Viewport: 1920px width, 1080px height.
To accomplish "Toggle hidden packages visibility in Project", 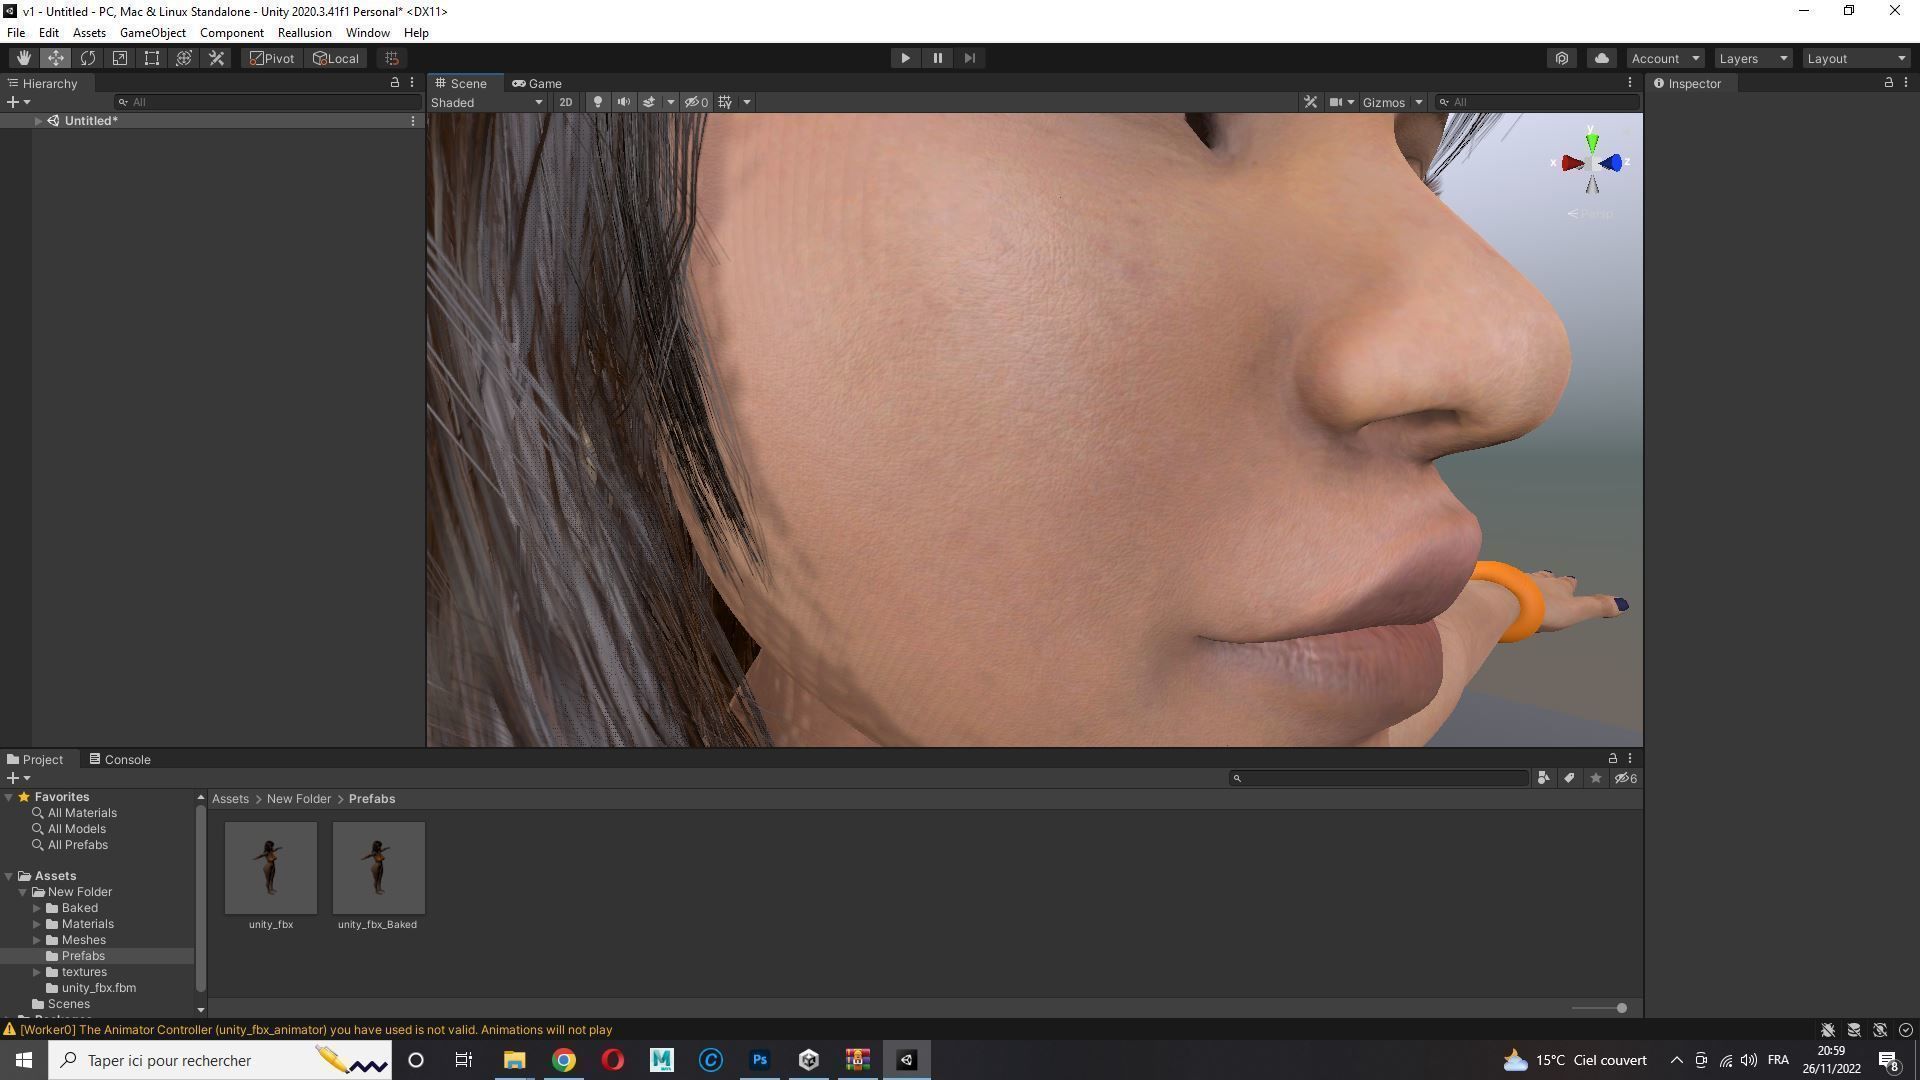I will (1626, 778).
